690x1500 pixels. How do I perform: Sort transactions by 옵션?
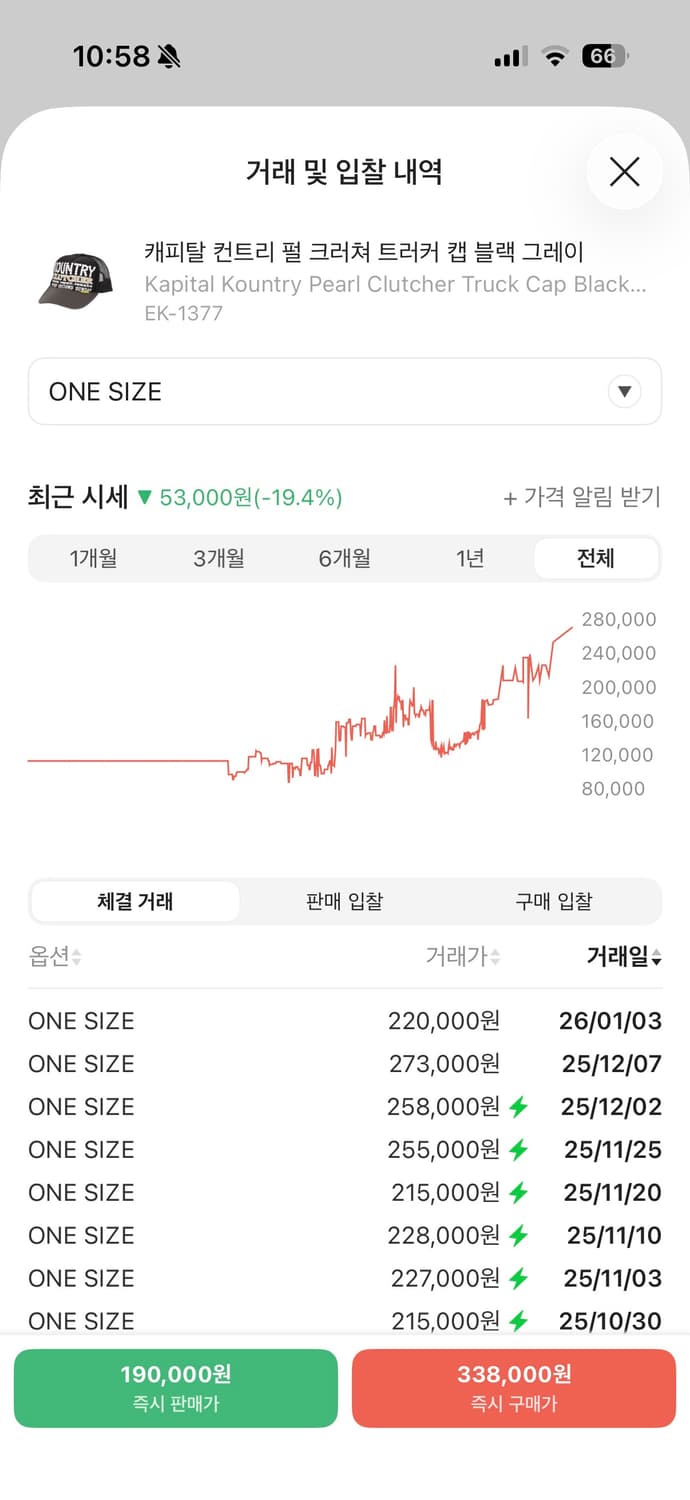pos(55,957)
